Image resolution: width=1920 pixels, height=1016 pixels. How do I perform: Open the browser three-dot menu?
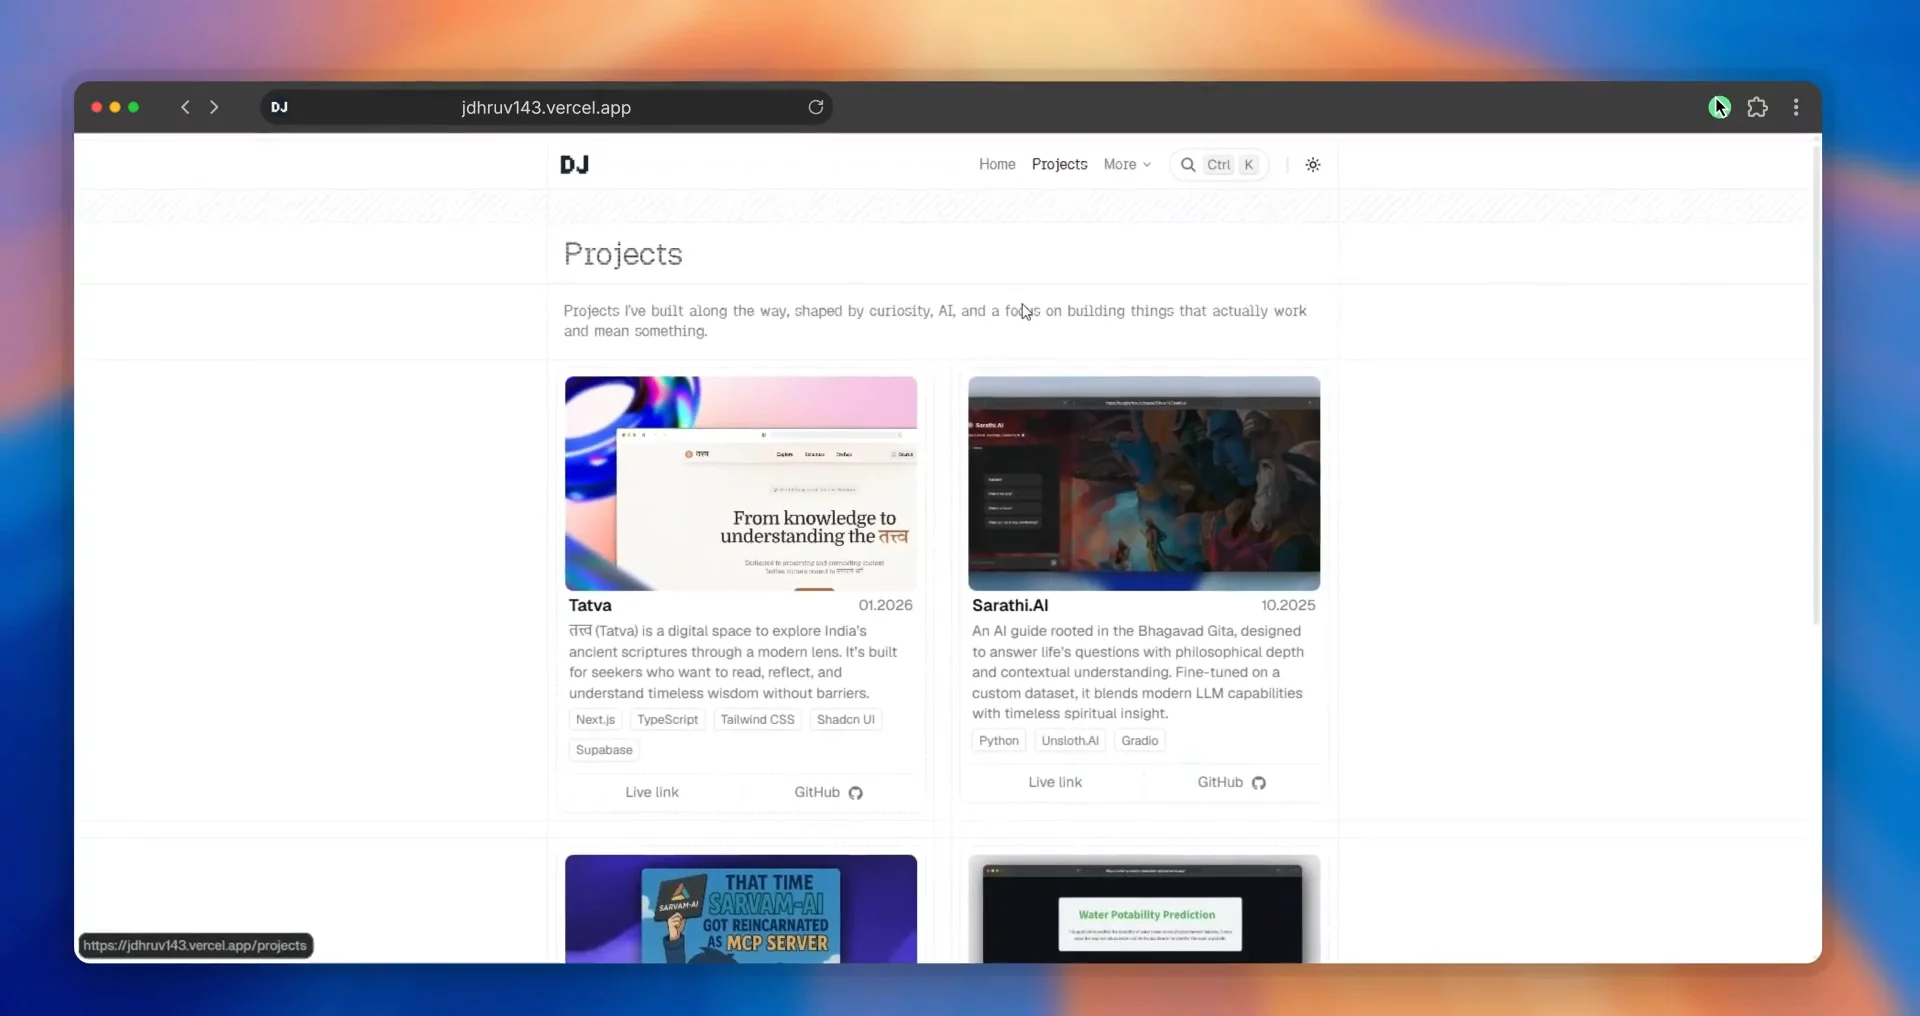pos(1796,107)
